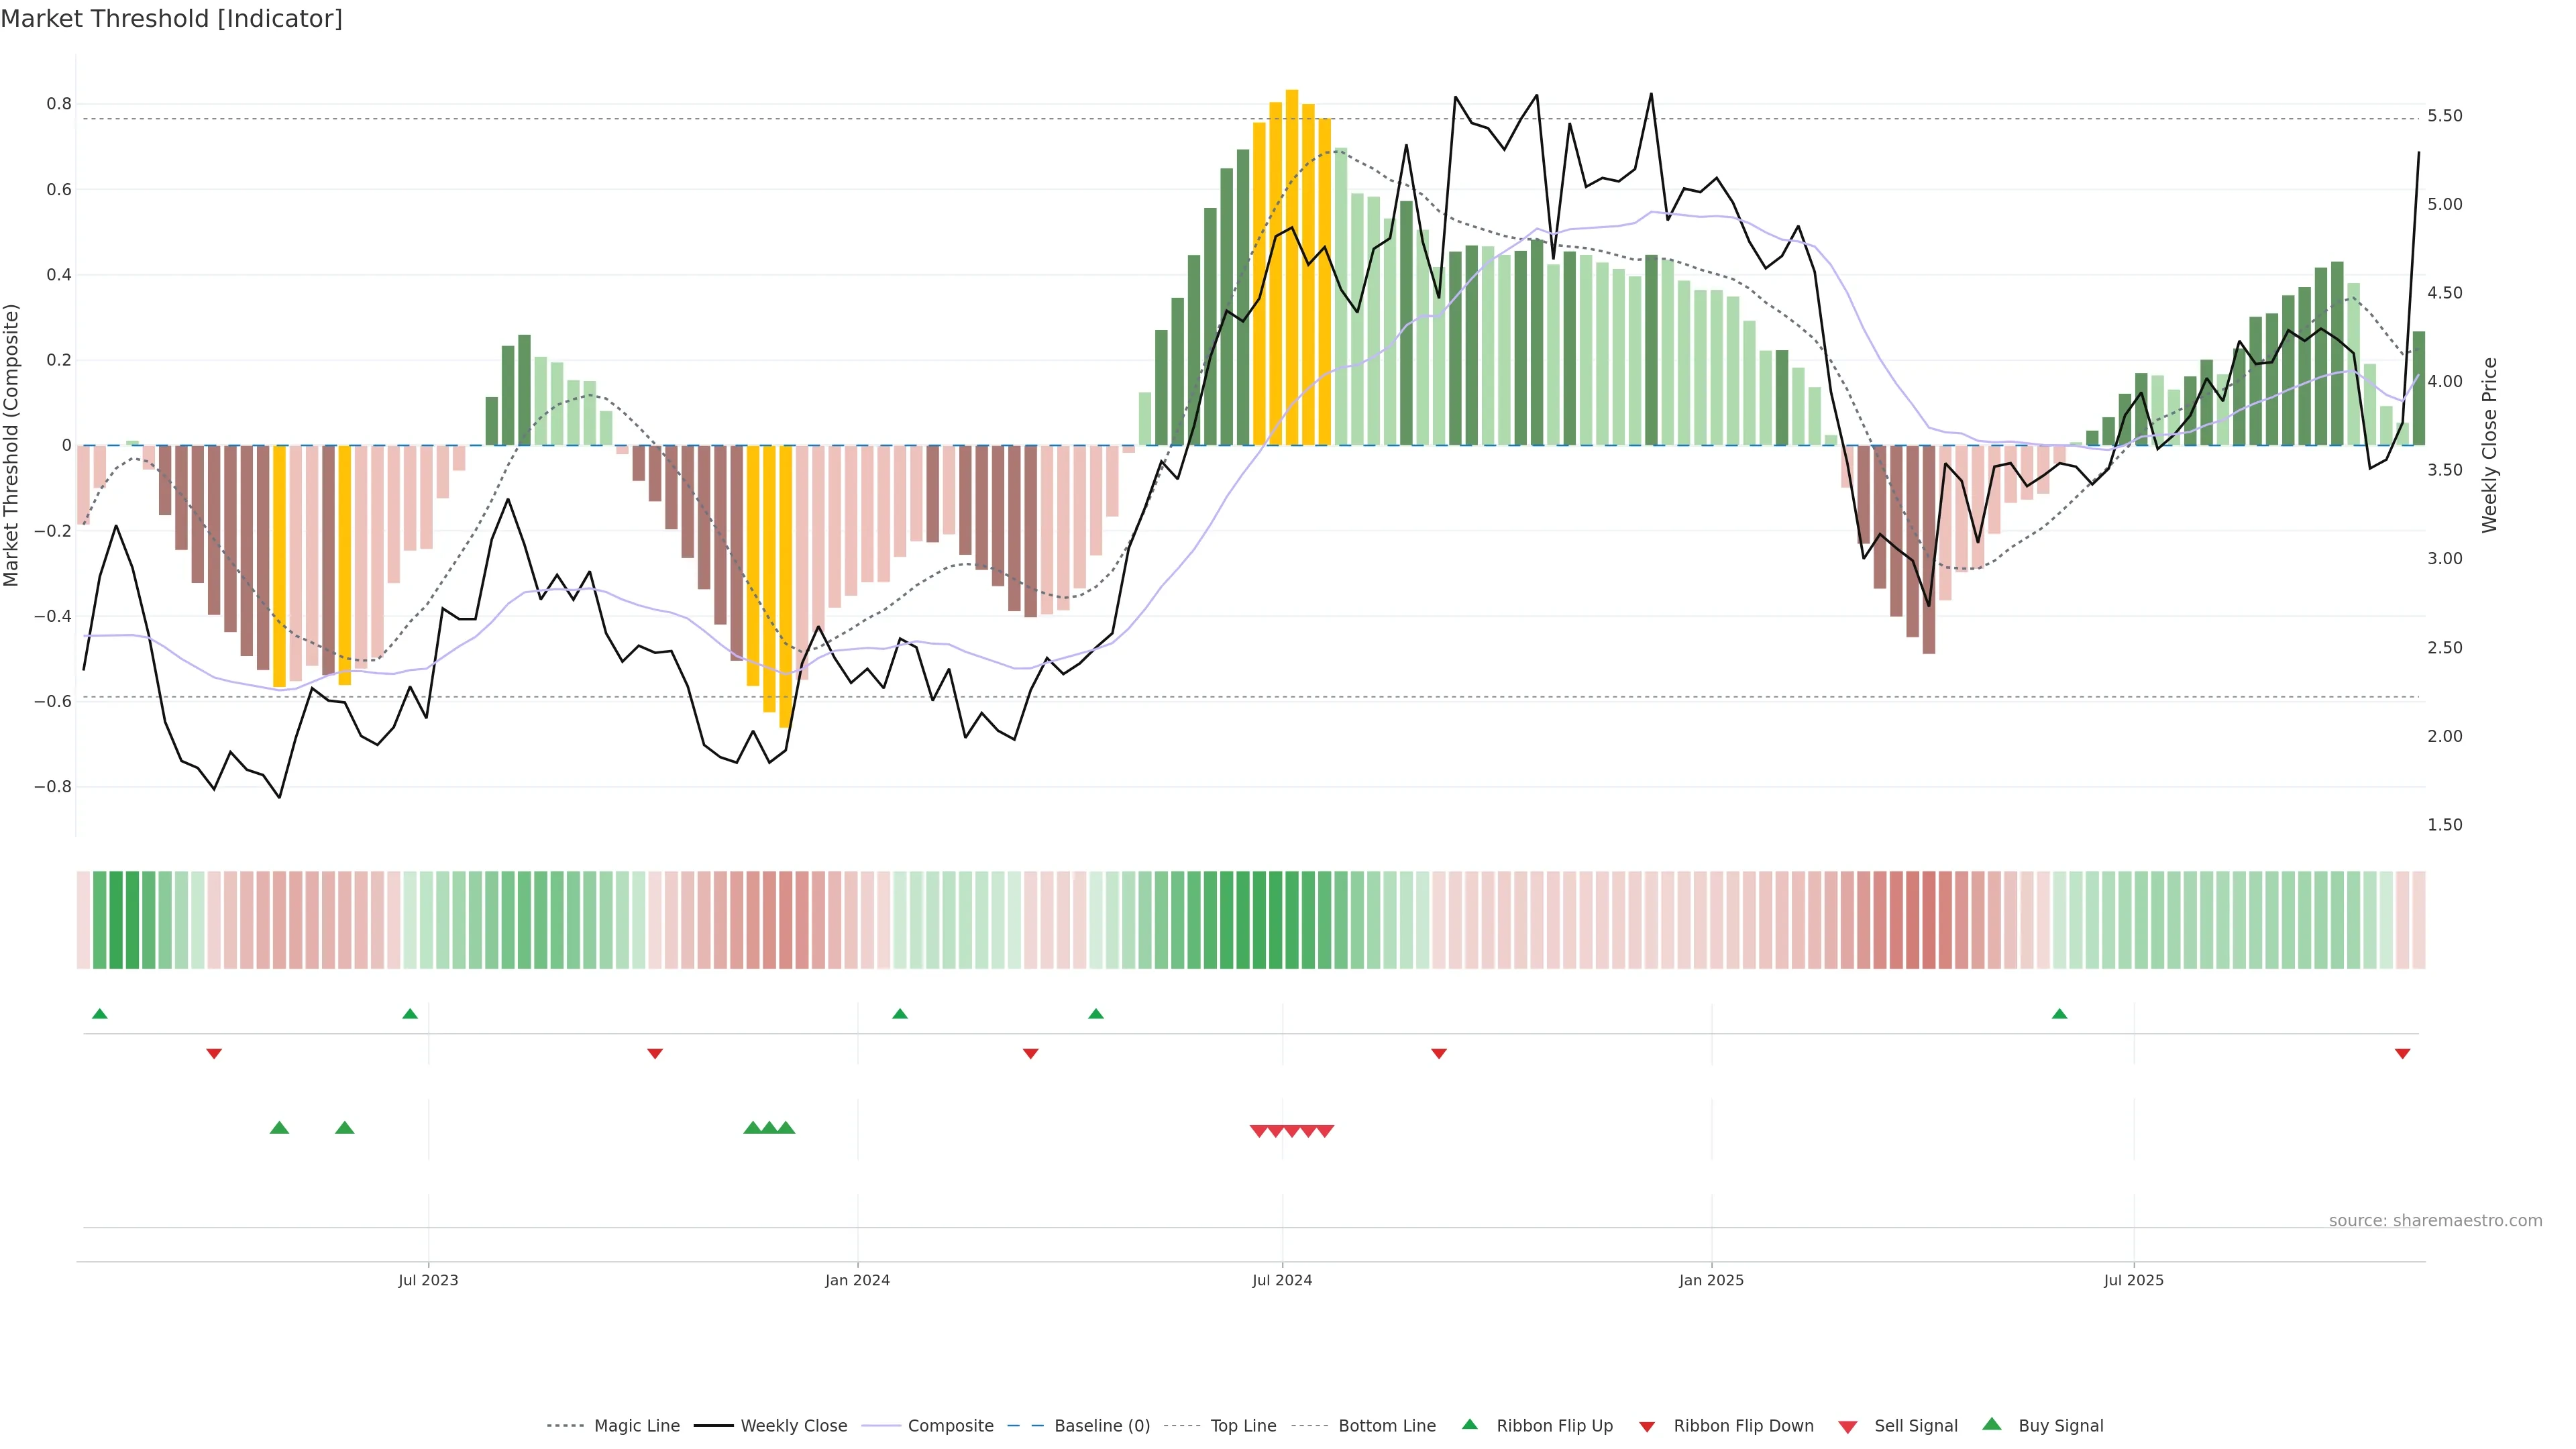Hide the Composite line via legend
The width and height of the screenshot is (2576, 1449).
click(950, 1426)
